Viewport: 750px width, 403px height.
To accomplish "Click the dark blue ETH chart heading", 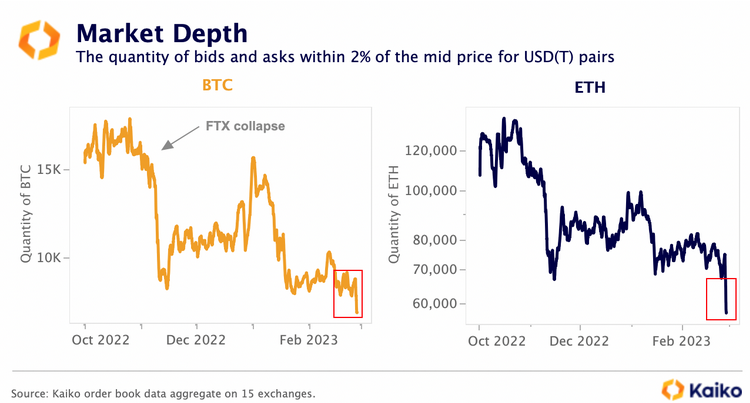I will point(591,88).
